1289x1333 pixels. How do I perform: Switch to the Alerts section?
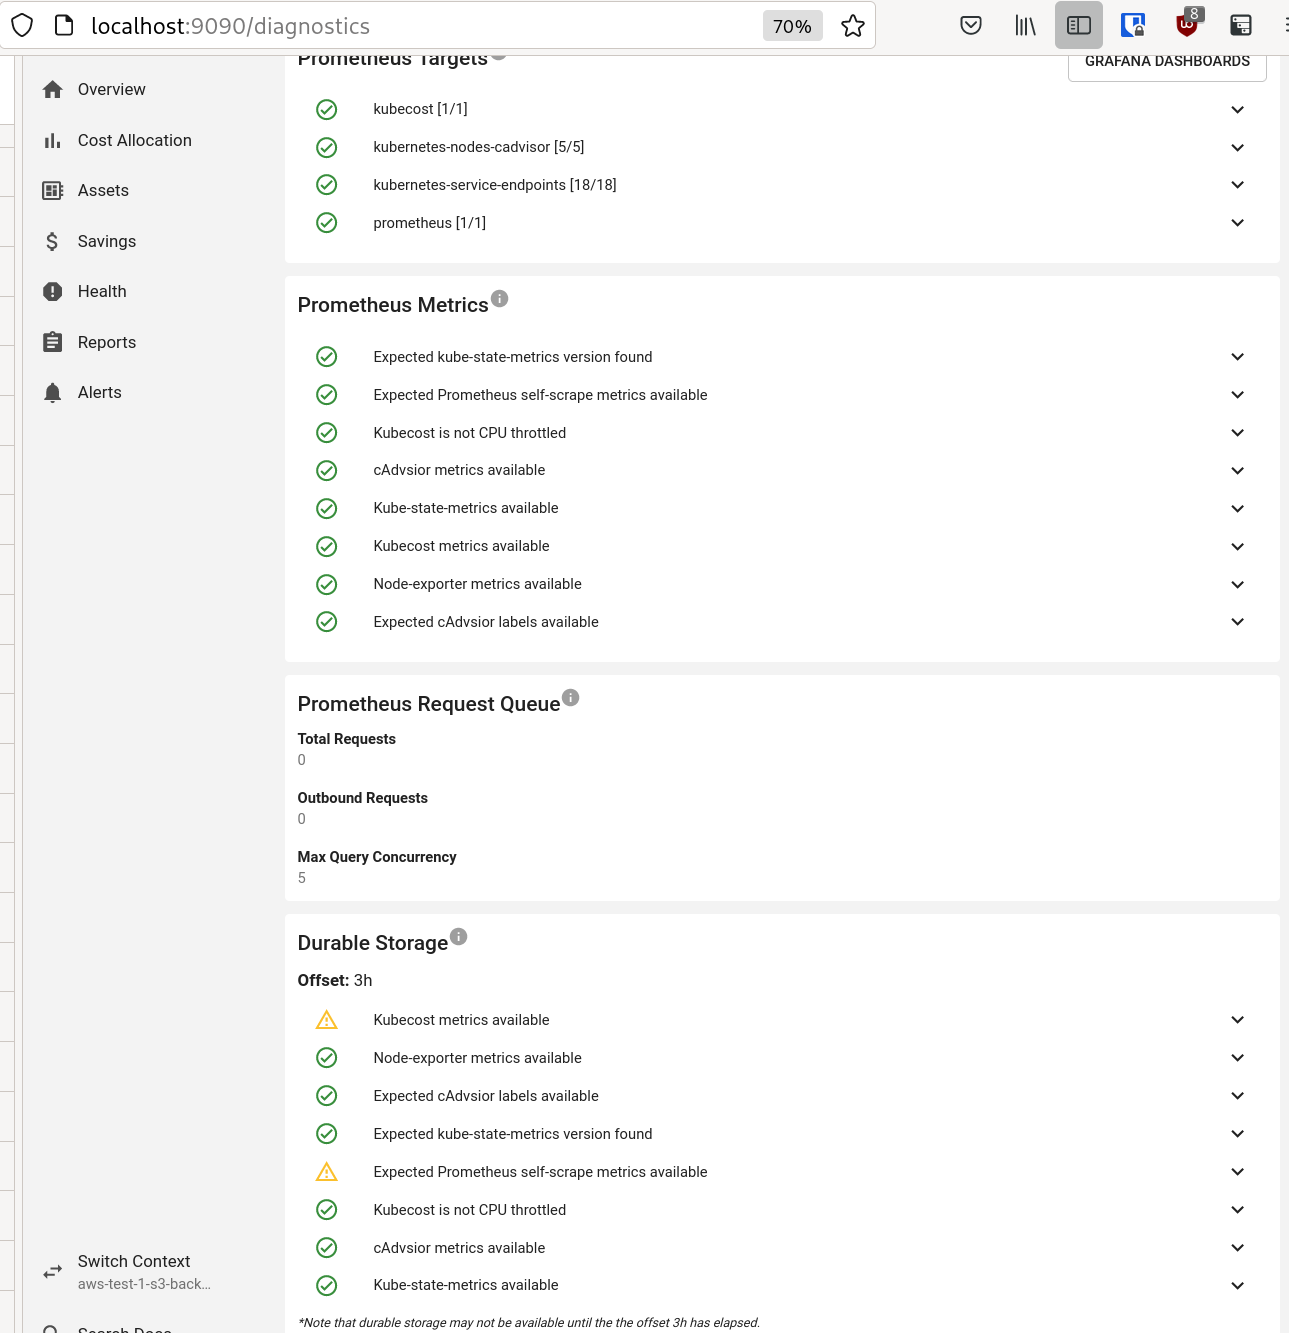[100, 392]
